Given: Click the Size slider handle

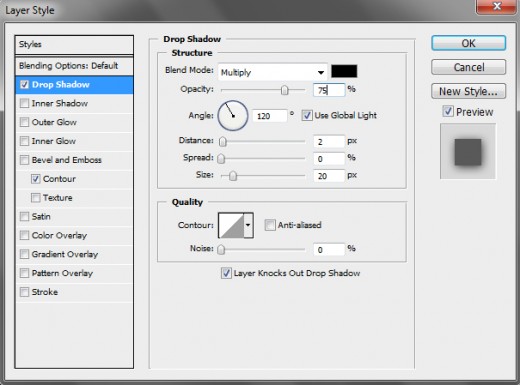Looking at the screenshot, I should [233, 176].
